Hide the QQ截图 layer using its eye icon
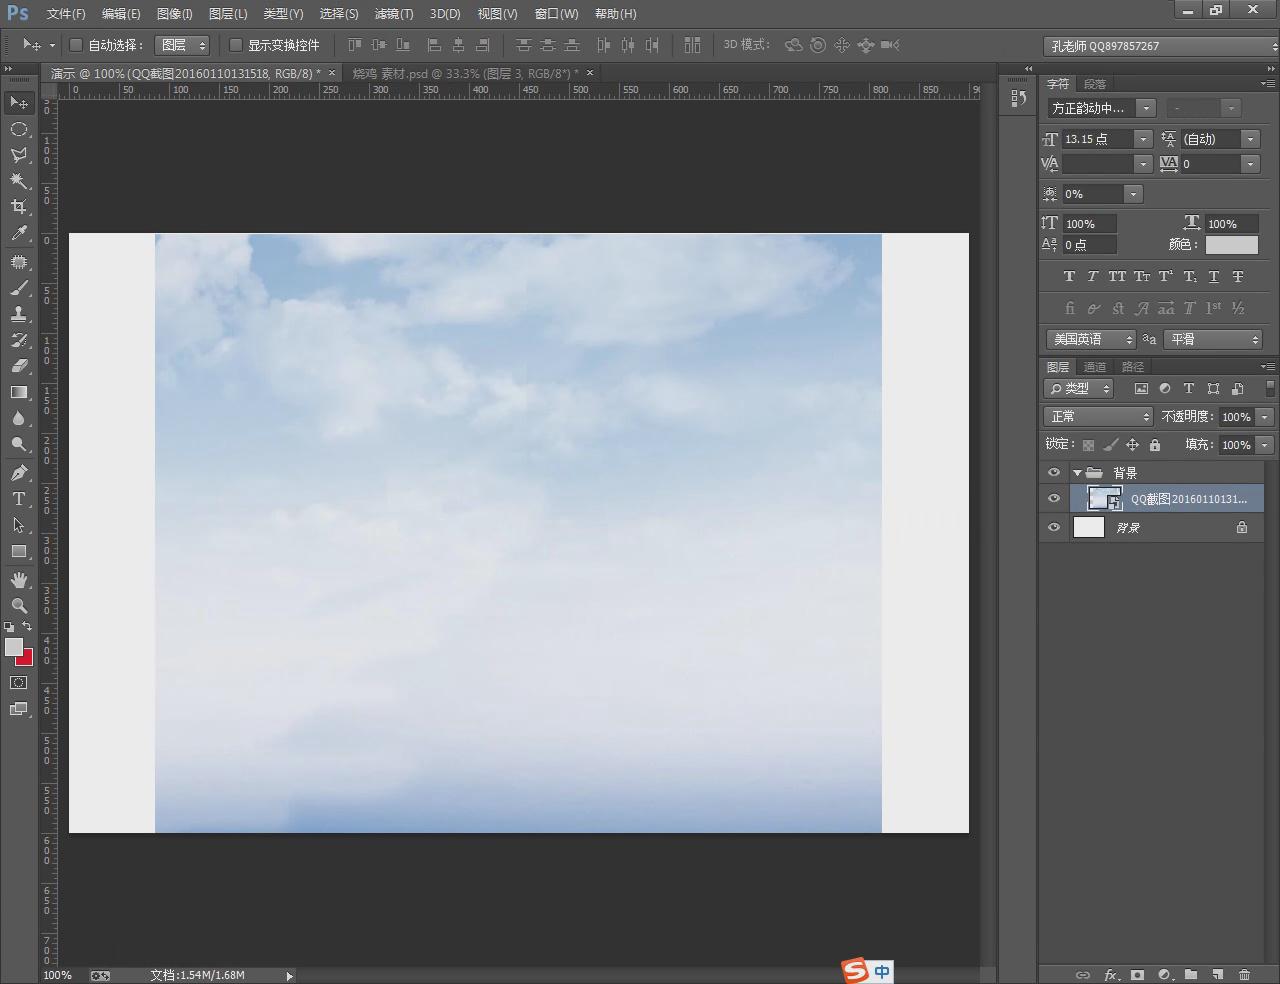The width and height of the screenshot is (1280, 984). [x=1054, y=498]
